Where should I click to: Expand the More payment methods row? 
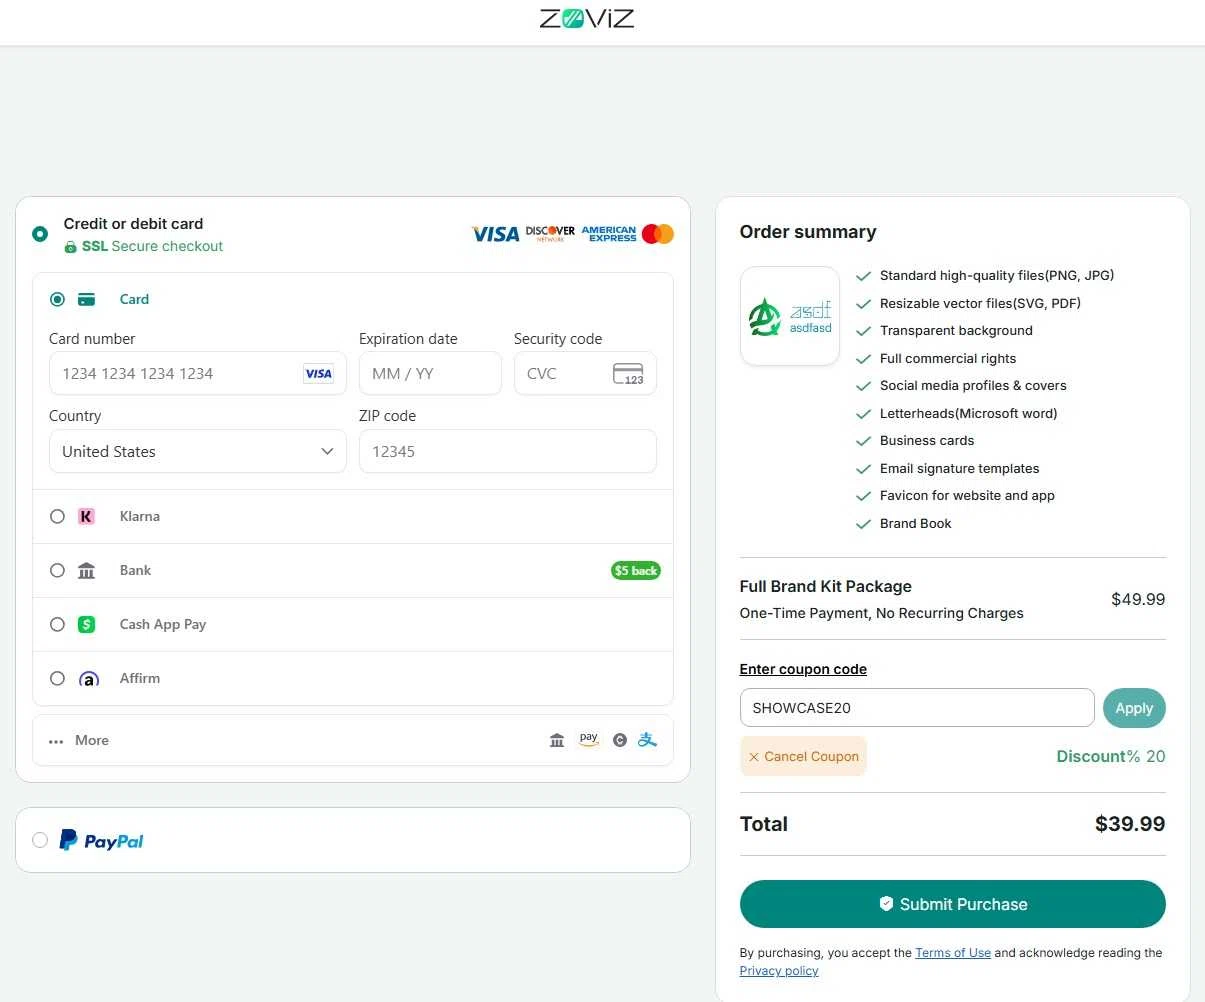pyautogui.click(x=353, y=741)
